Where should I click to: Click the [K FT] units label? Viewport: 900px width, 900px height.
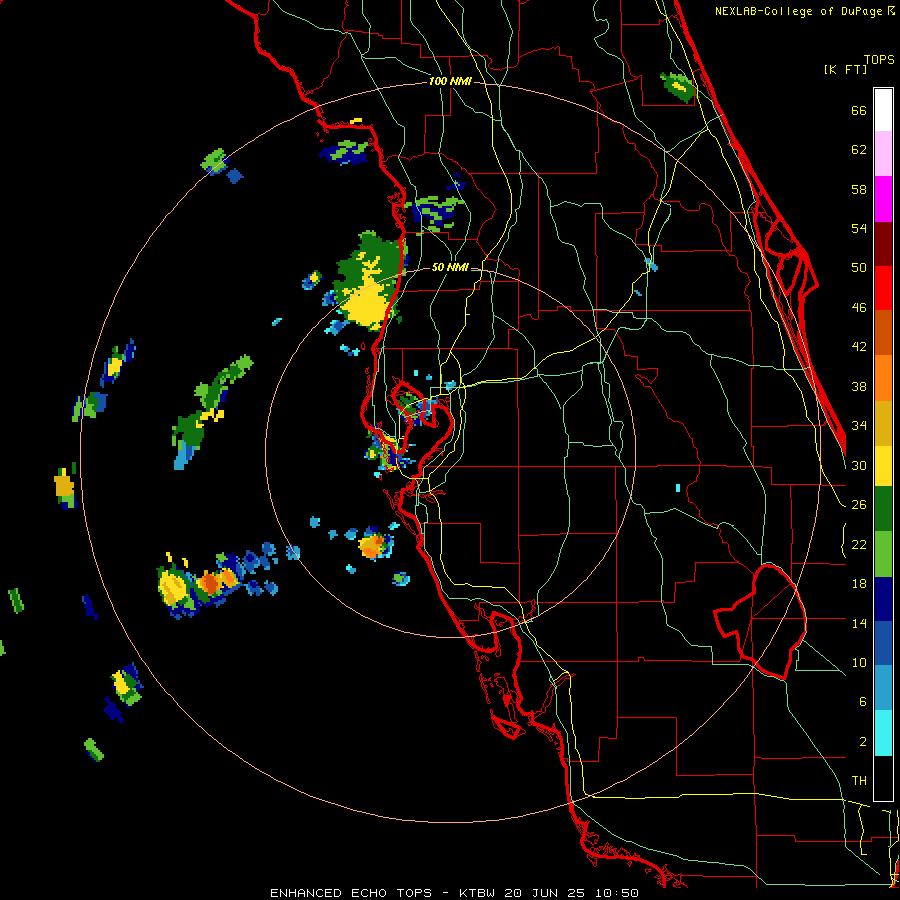point(845,69)
